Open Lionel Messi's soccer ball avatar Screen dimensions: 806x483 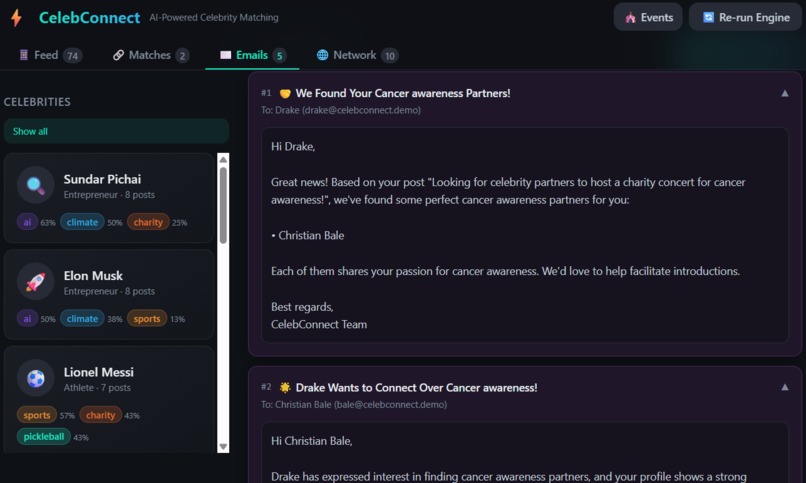(x=35, y=378)
